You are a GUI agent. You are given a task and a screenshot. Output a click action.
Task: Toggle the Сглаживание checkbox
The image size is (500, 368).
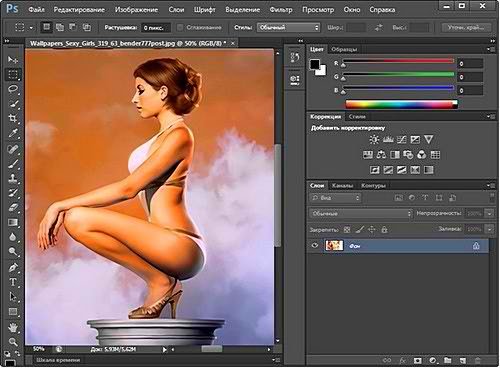click(x=180, y=28)
